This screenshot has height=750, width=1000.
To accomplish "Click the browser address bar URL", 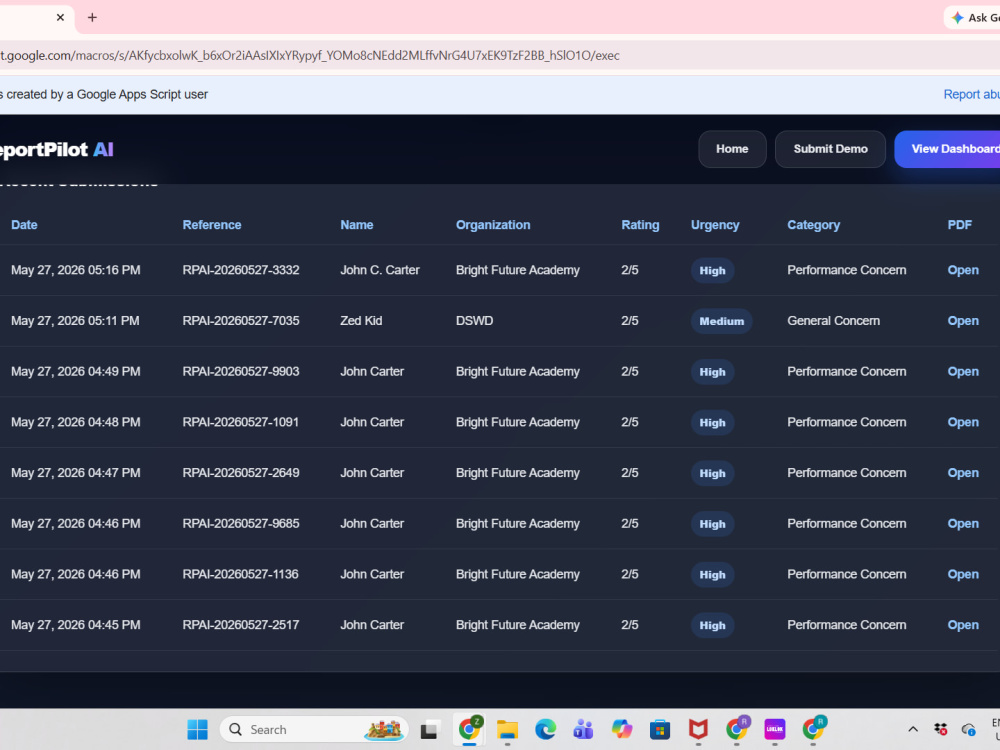I will coord(309,55).
